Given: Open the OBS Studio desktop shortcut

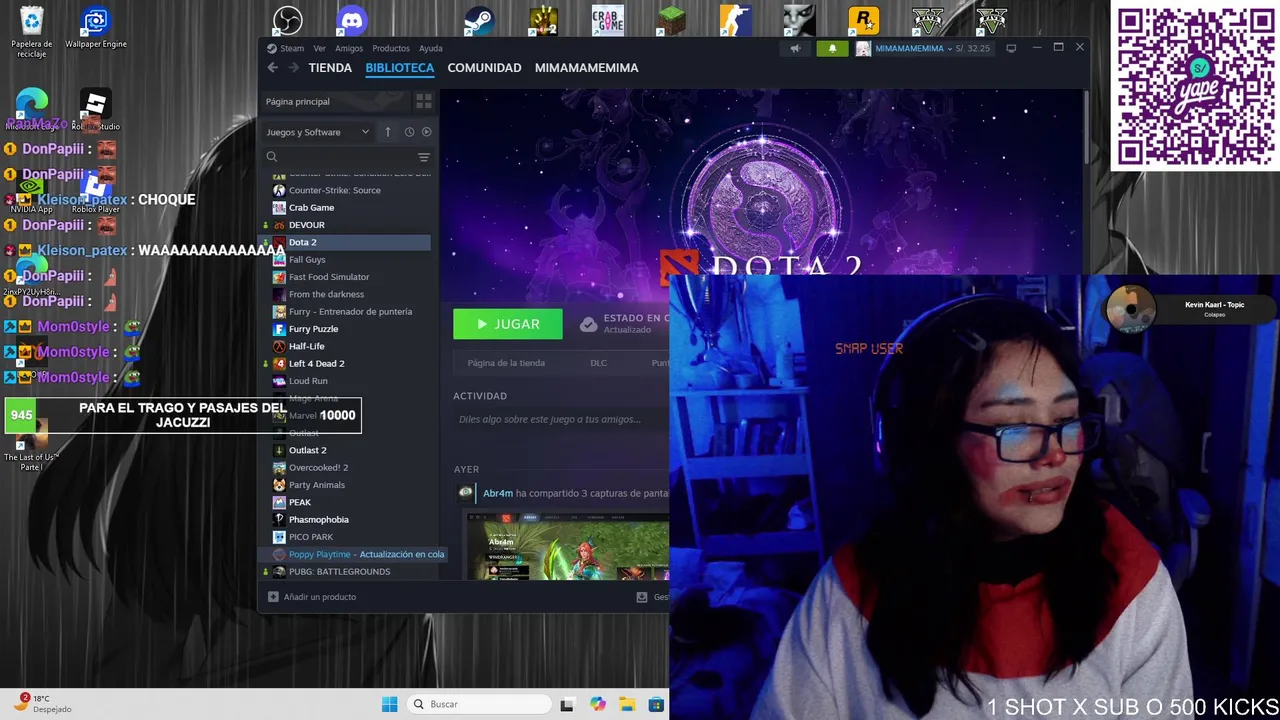Looking at the screenshot, I should (x=288, y=20).
